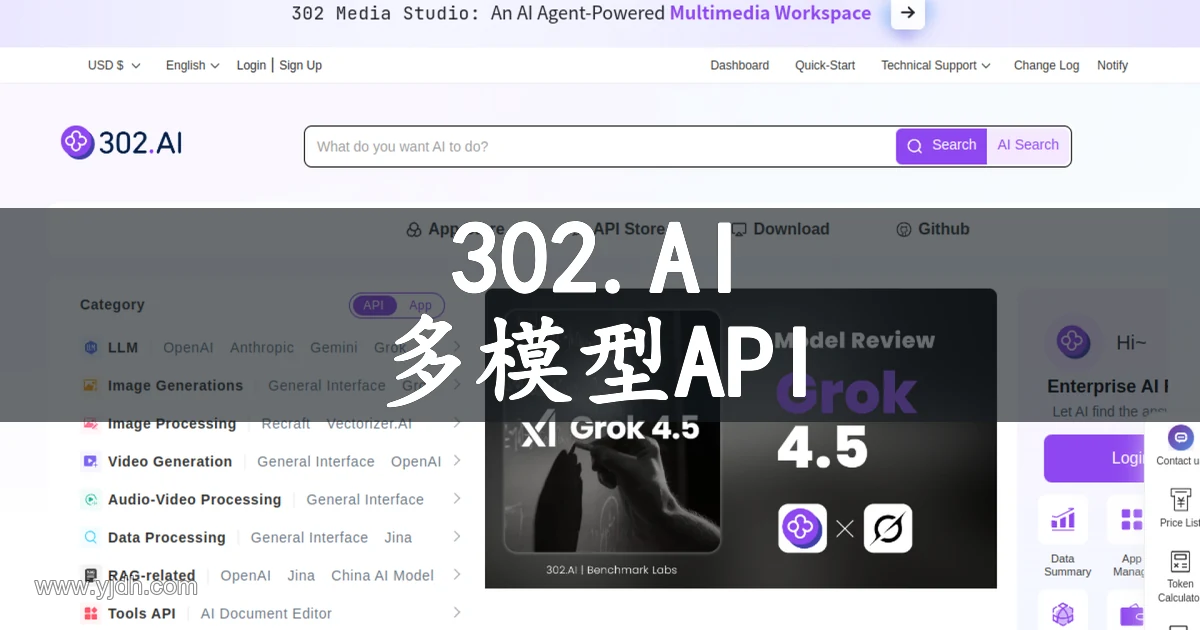
Task: Switch to the Github tab
Action: coord(933,229)
